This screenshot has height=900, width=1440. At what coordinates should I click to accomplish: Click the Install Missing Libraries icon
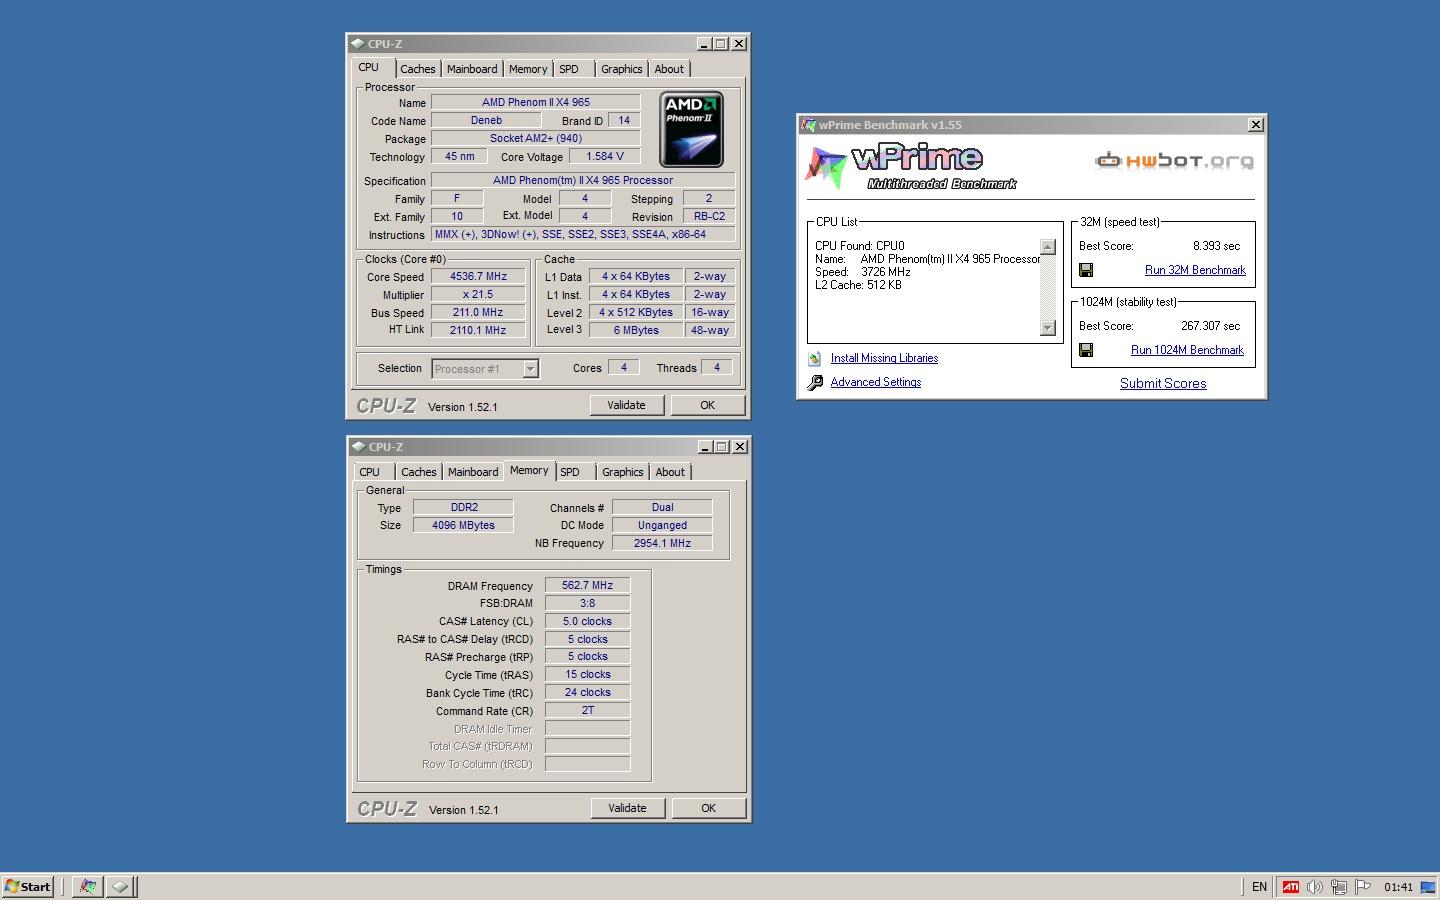point(814,358)
